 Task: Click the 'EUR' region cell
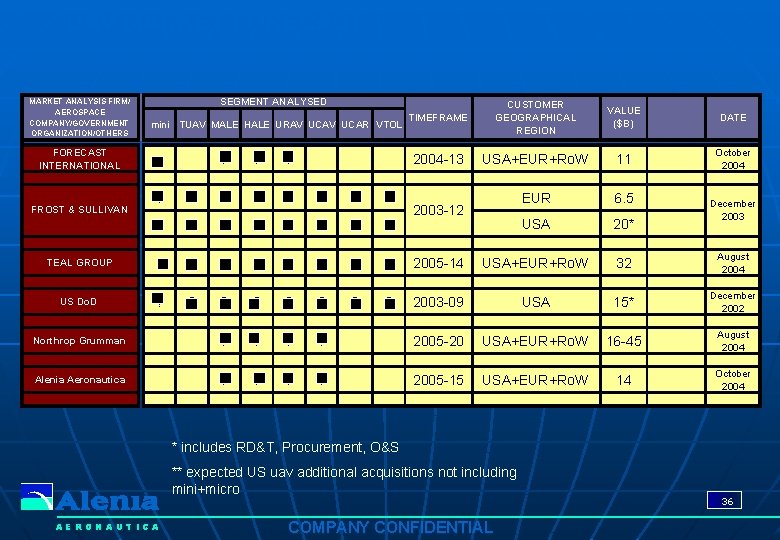click(x=536, y=198)
